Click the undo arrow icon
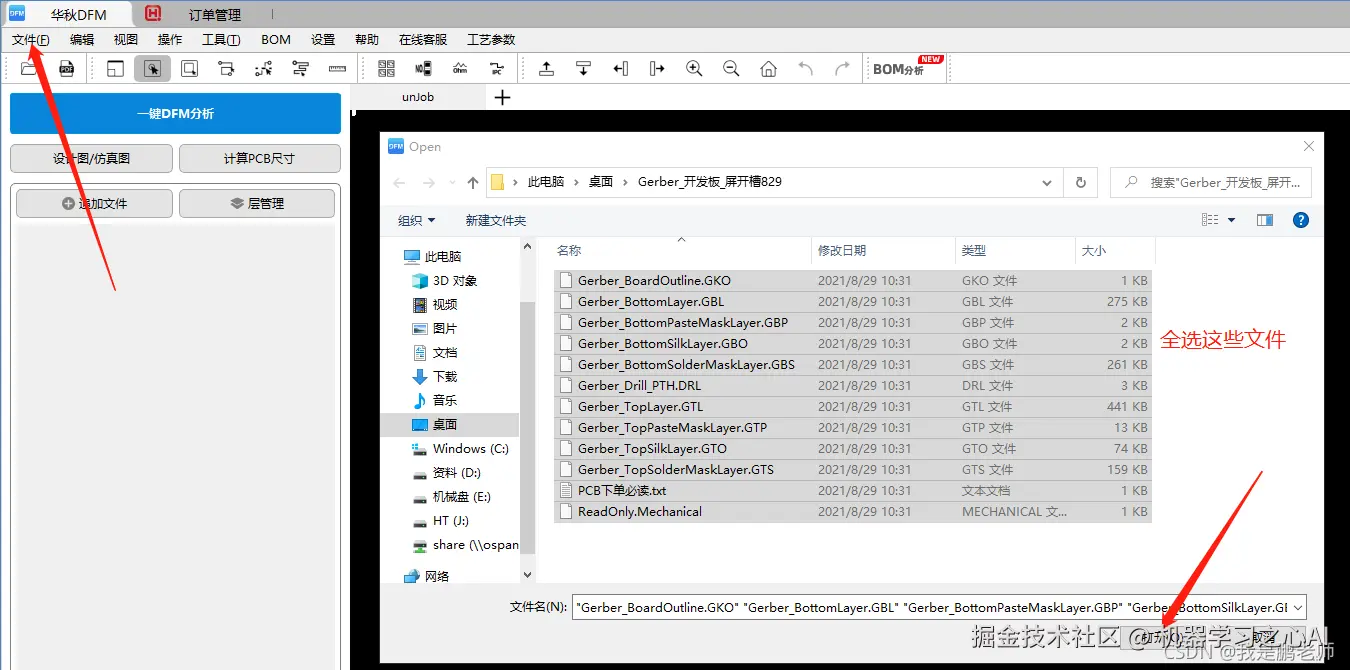This screenshot has width=1350, height=670. [x=805, y=69]
